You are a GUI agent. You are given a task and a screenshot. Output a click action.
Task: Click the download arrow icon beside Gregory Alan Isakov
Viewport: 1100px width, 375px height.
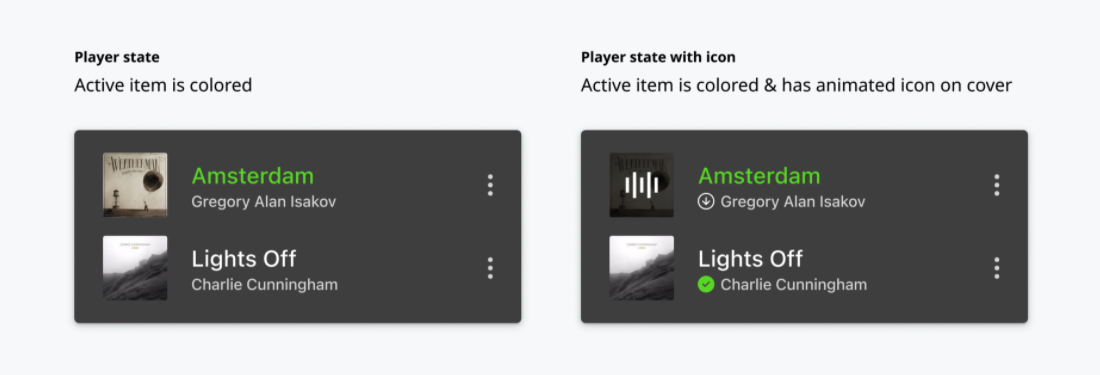(x=706, y=202)
